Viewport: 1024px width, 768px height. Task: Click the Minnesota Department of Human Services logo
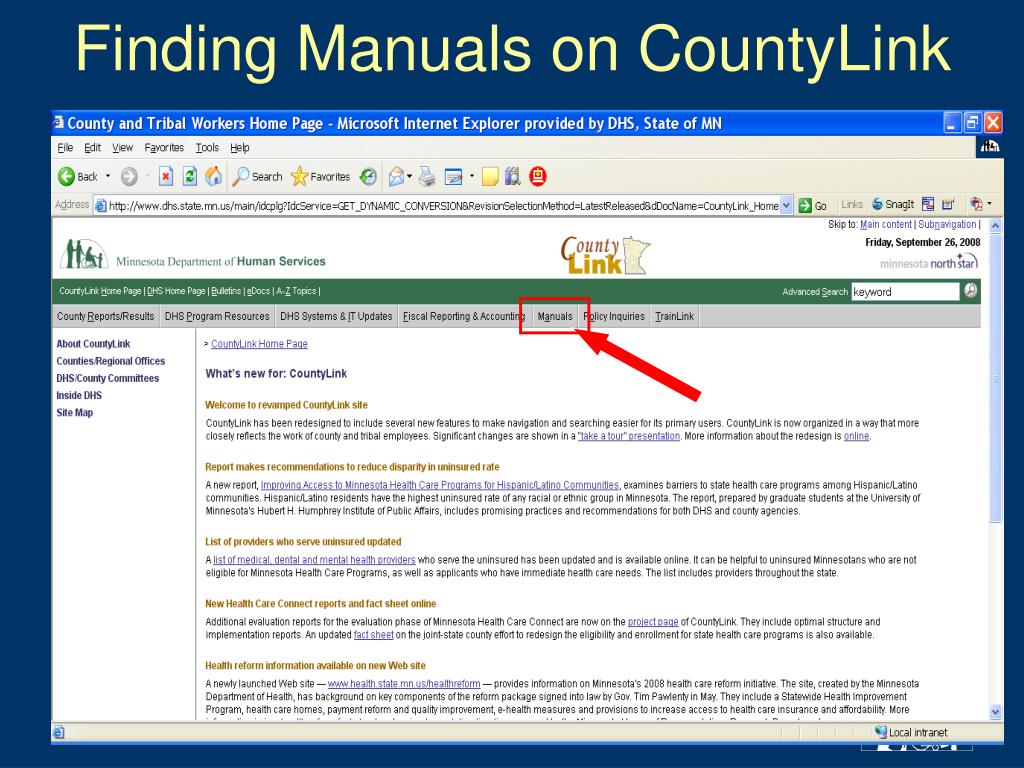coord(193,255)
